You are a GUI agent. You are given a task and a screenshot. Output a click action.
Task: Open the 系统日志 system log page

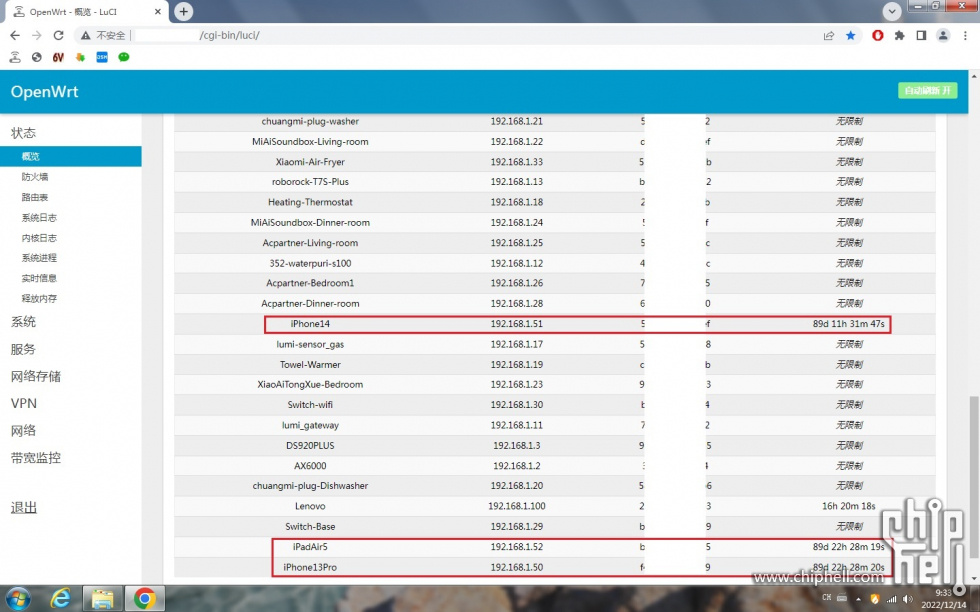pyautogui.click(x=39, y=218)
